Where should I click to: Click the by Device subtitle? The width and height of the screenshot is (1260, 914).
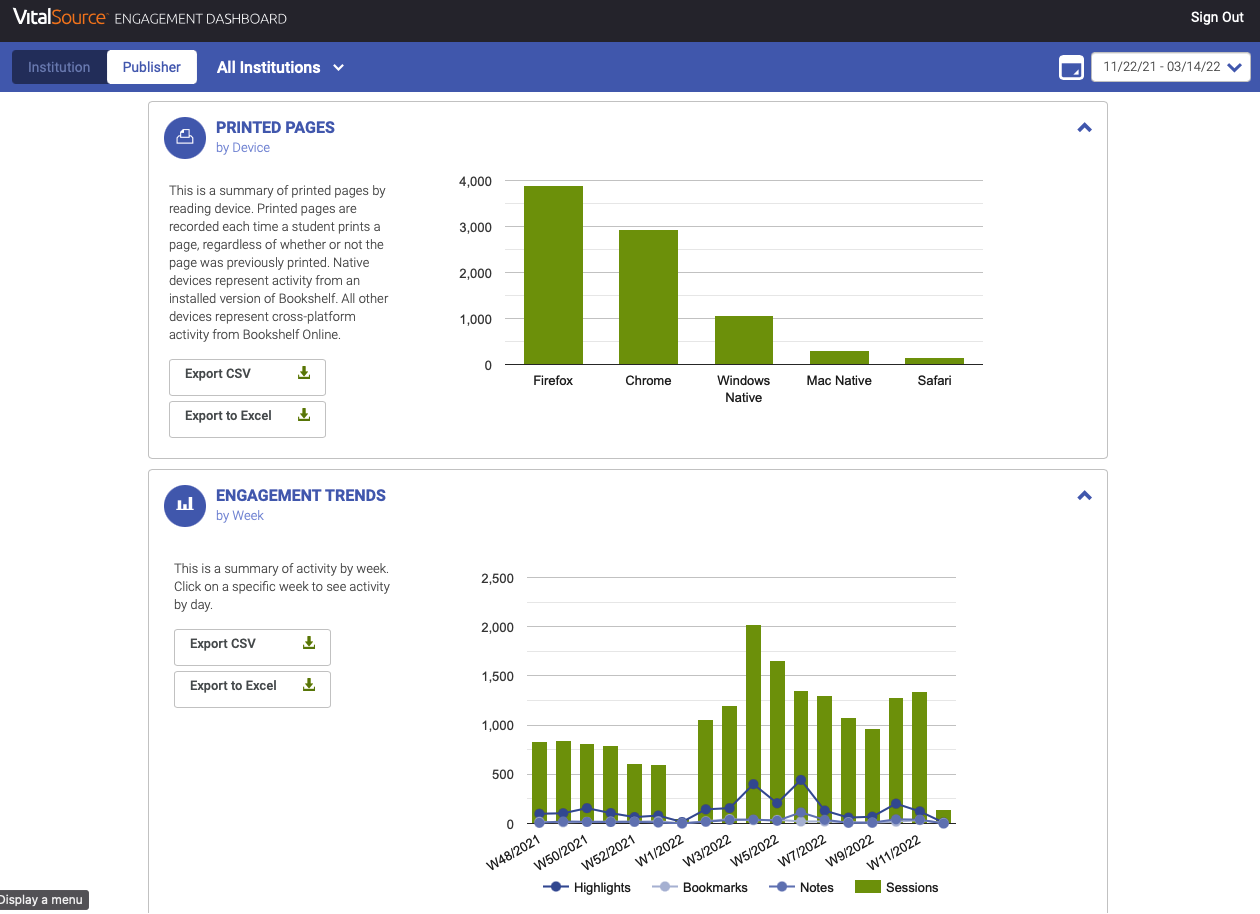[x=243, y=147]
